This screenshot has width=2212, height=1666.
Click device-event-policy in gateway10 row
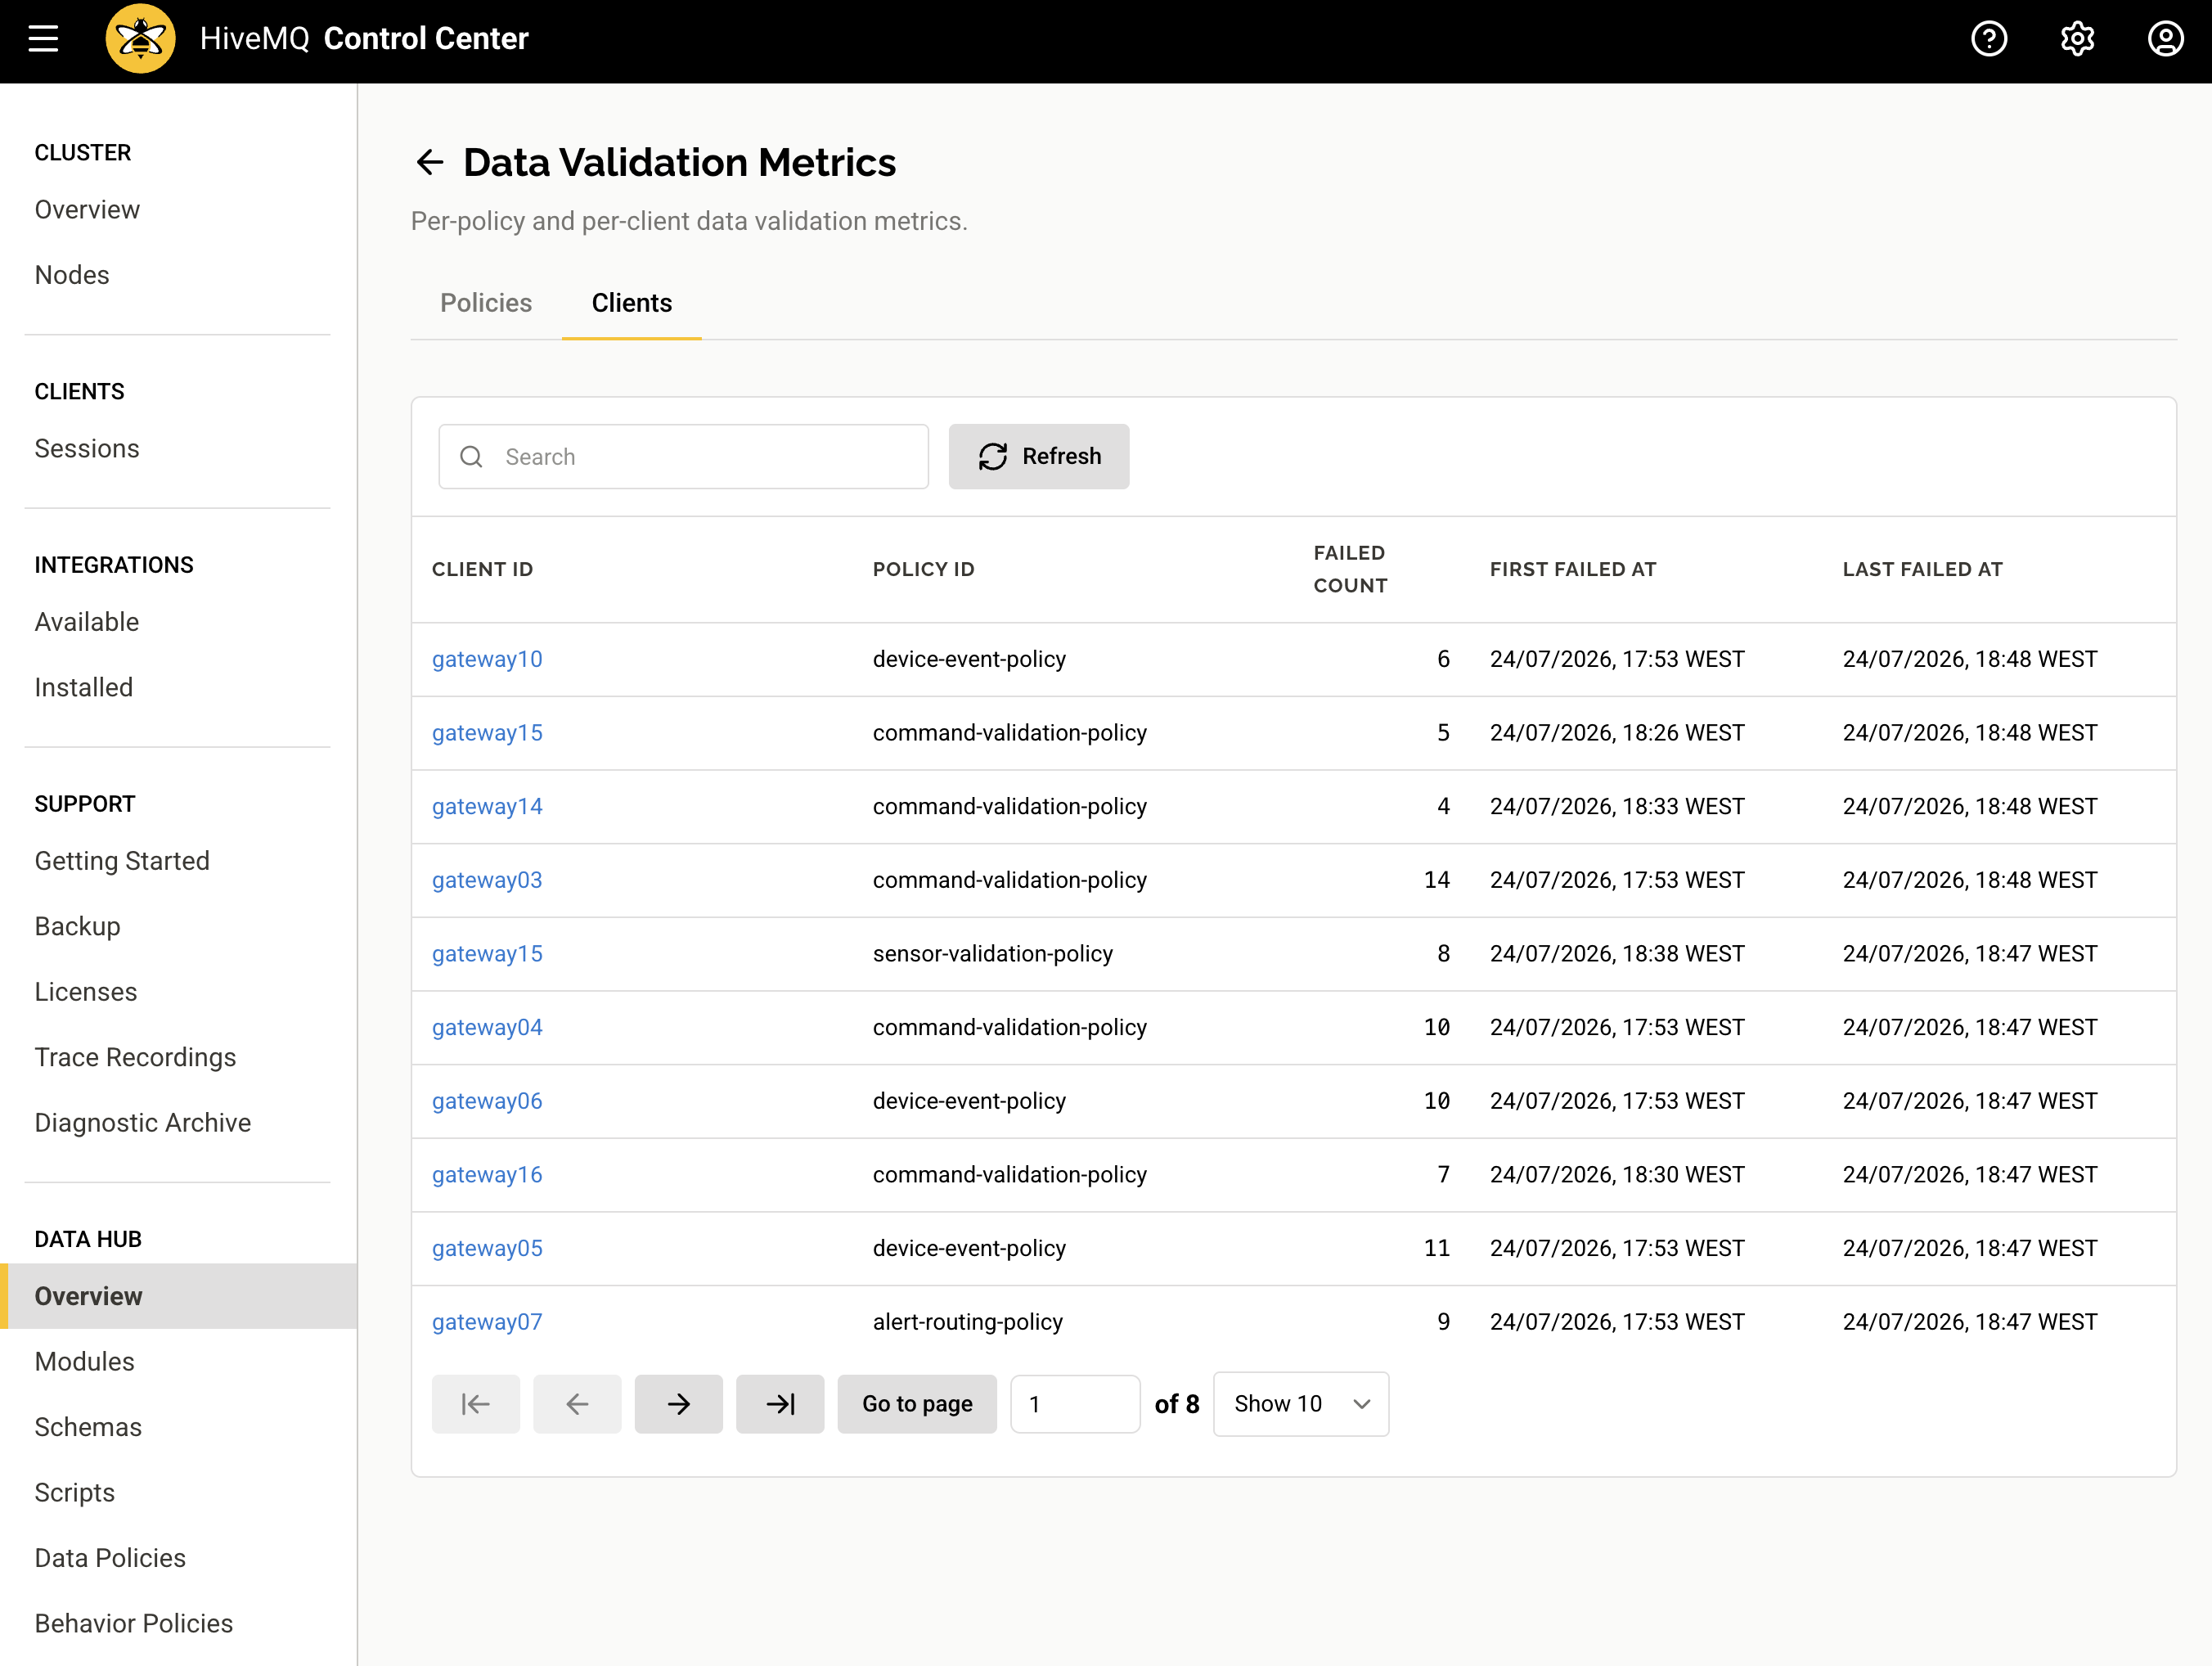[969, 659]
